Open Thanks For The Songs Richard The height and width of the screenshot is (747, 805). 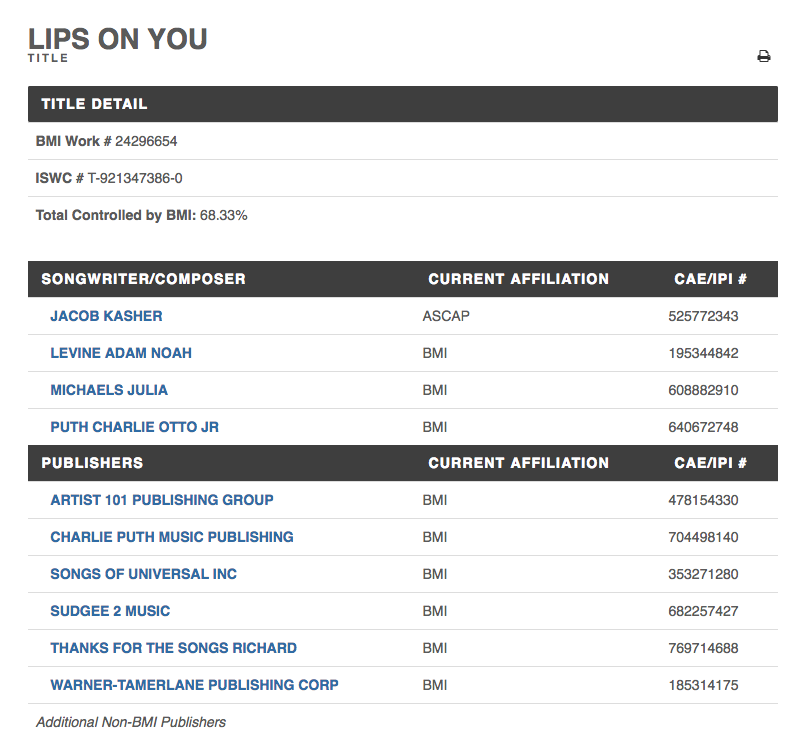pos(173,648)
